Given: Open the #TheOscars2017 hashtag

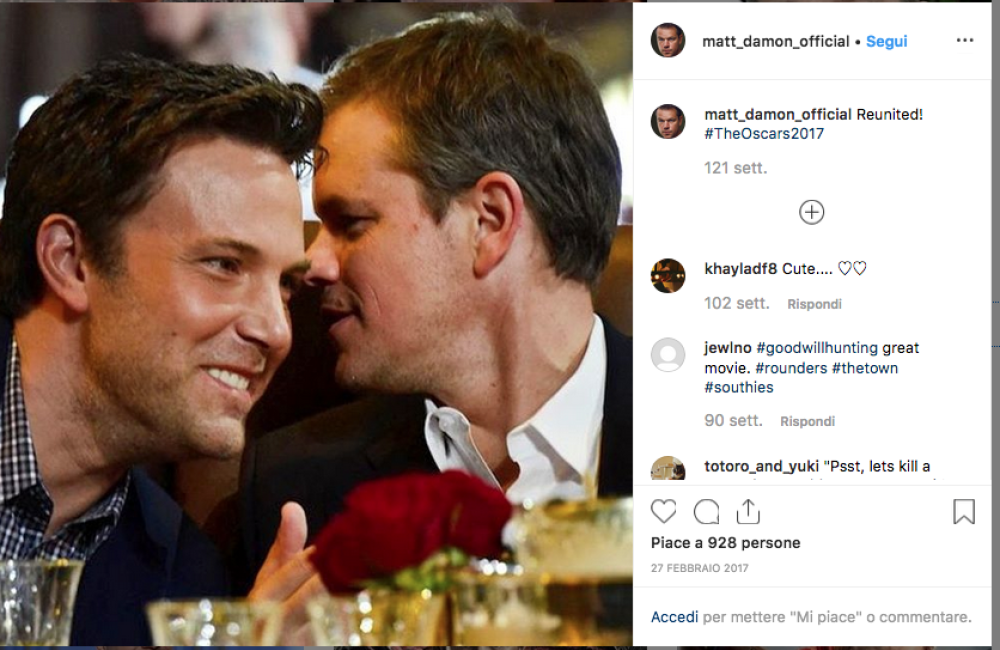Looking at the screenshot, I should click(764, 134).
